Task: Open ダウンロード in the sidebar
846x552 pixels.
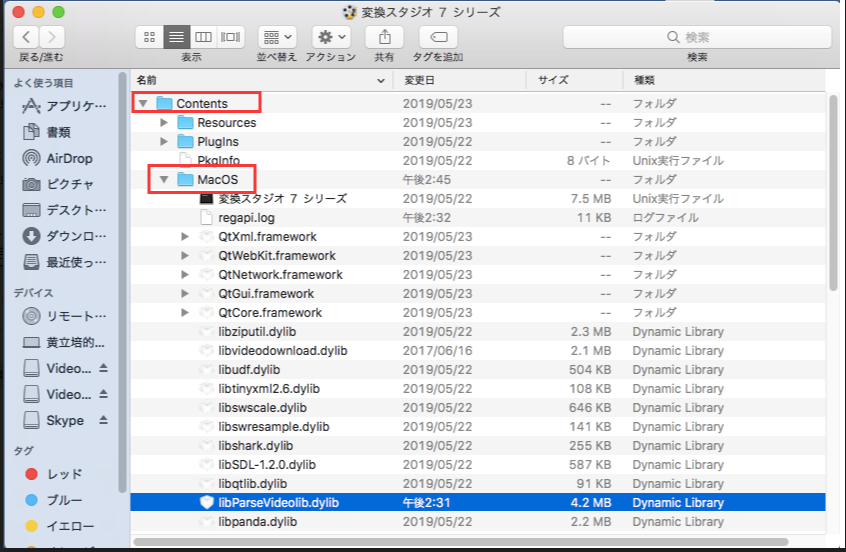Action: [64, 236]
